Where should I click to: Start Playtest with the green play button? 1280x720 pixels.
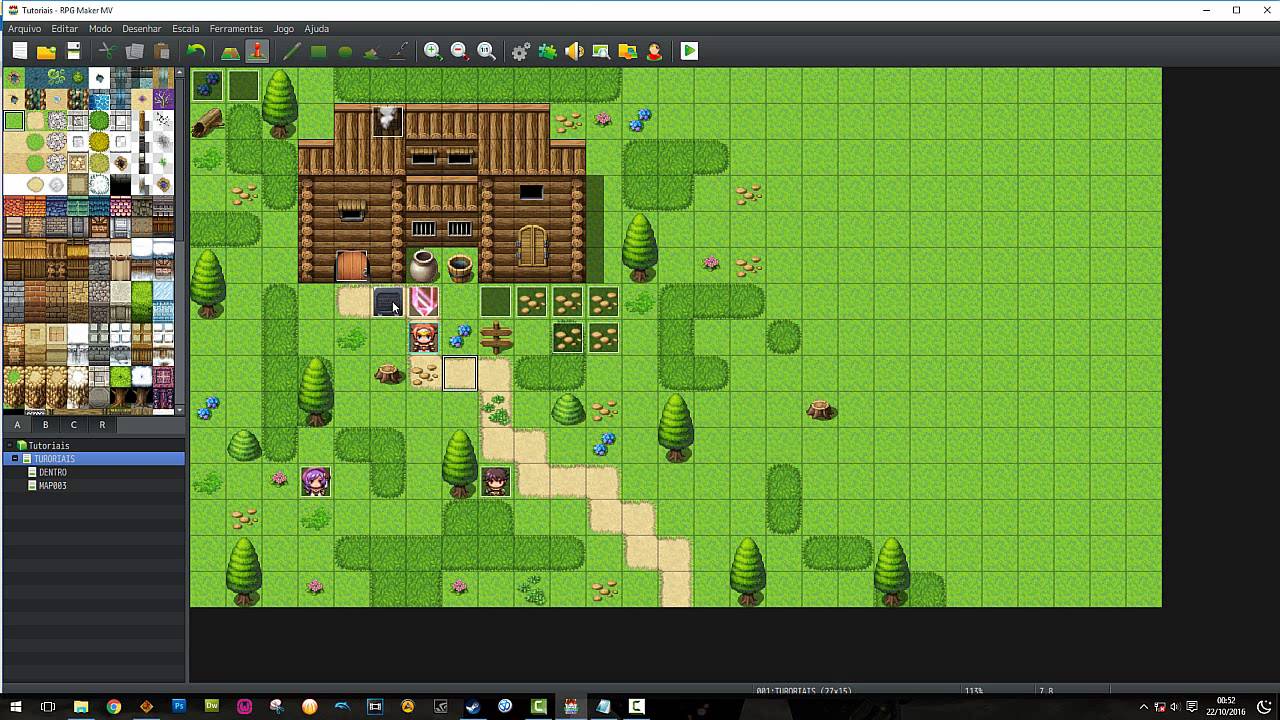689,51
